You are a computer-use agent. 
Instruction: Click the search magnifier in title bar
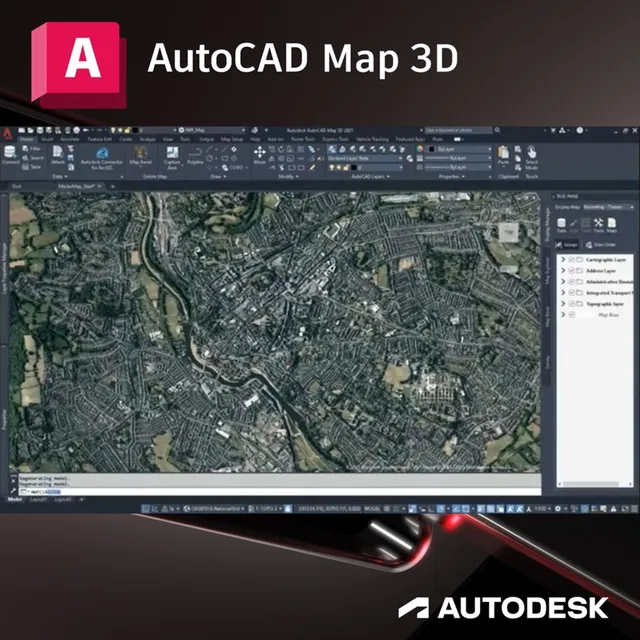pos(498,130)
